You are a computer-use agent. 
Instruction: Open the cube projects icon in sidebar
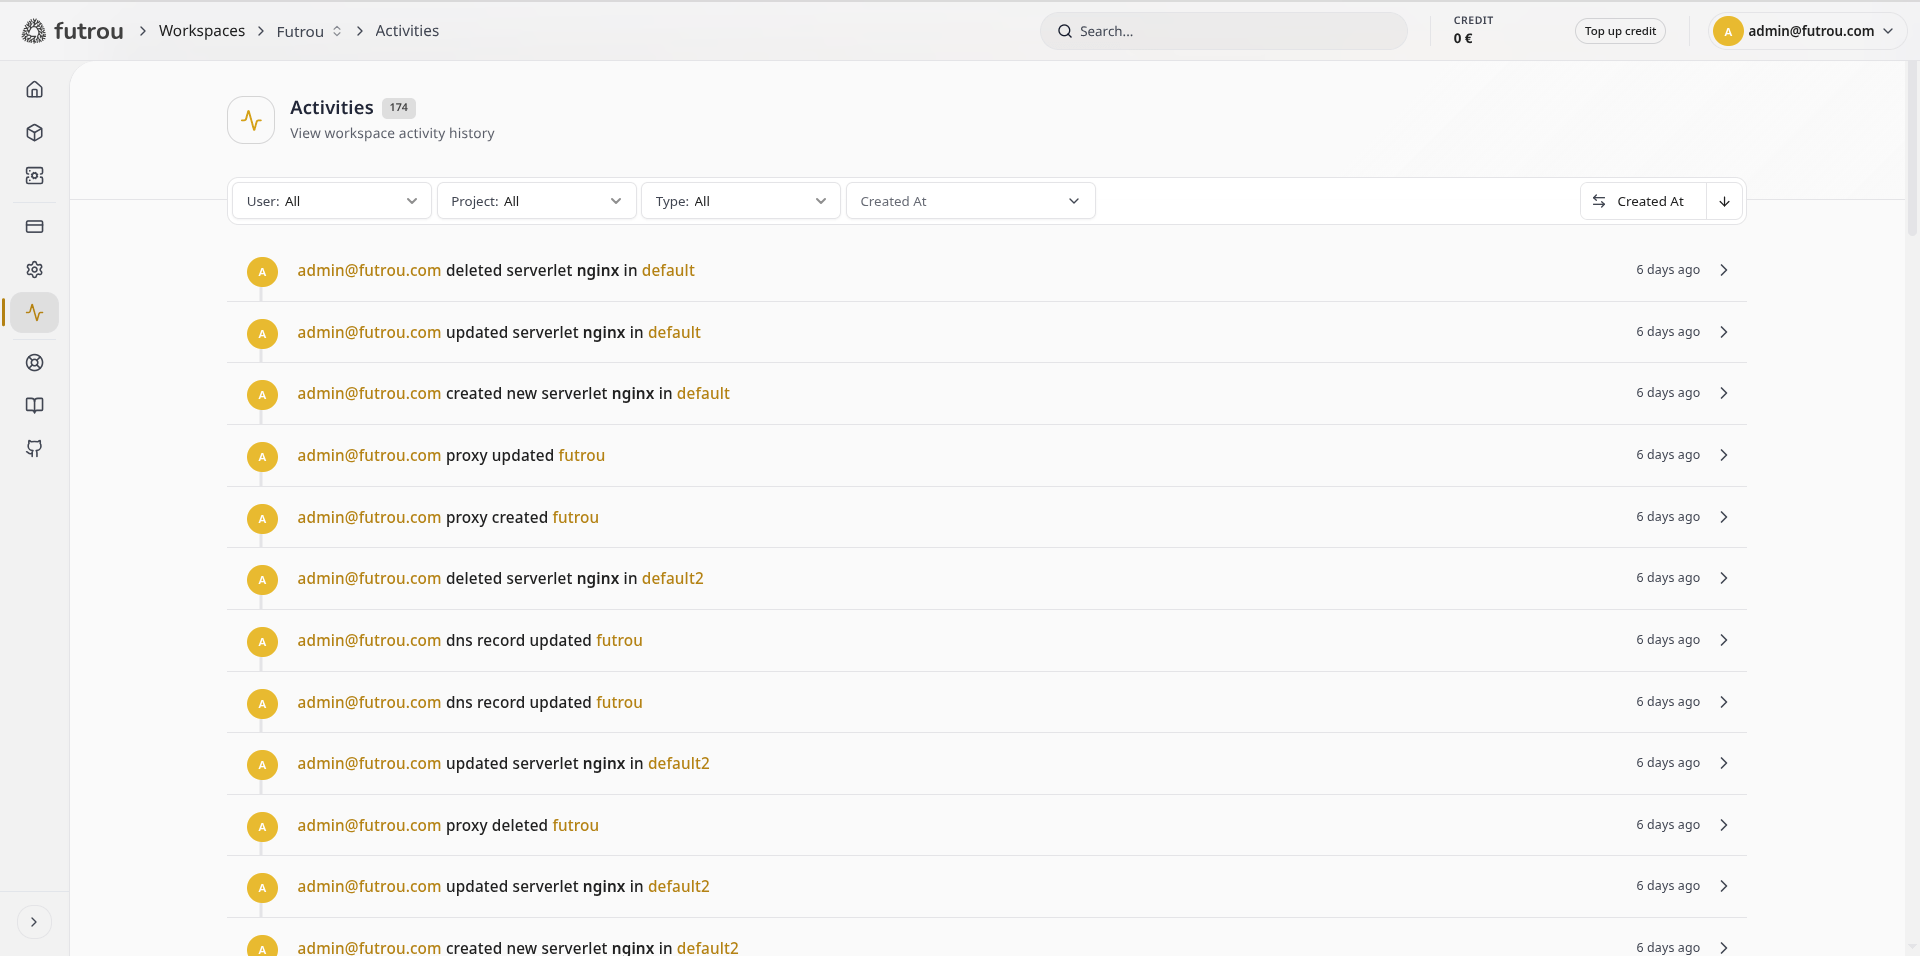tap(35, 133)
